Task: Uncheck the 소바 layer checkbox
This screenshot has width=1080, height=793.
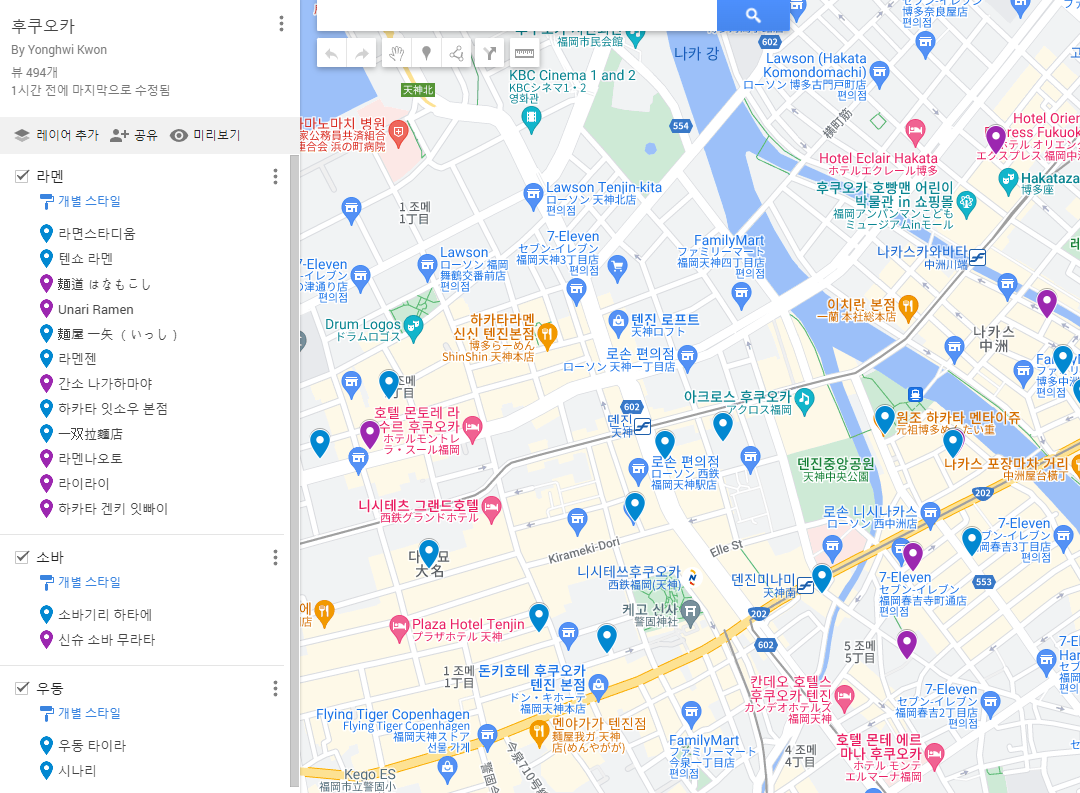Action: click(22, 557)
